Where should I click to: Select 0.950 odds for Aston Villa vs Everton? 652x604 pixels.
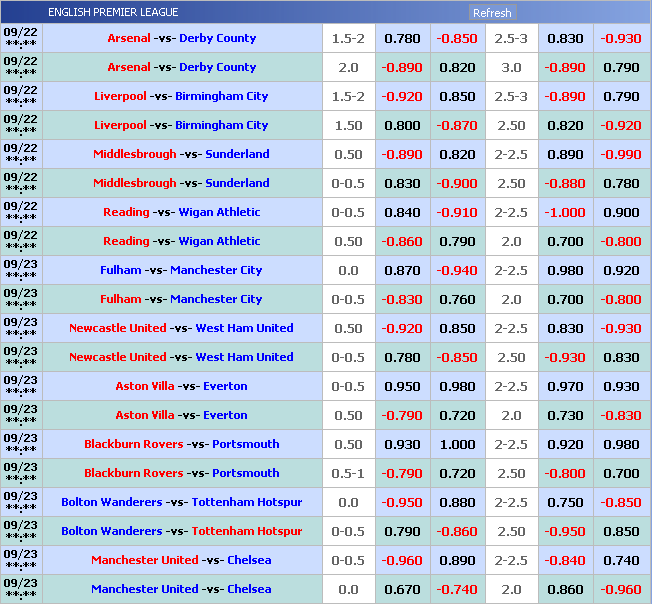coord(402,386)
